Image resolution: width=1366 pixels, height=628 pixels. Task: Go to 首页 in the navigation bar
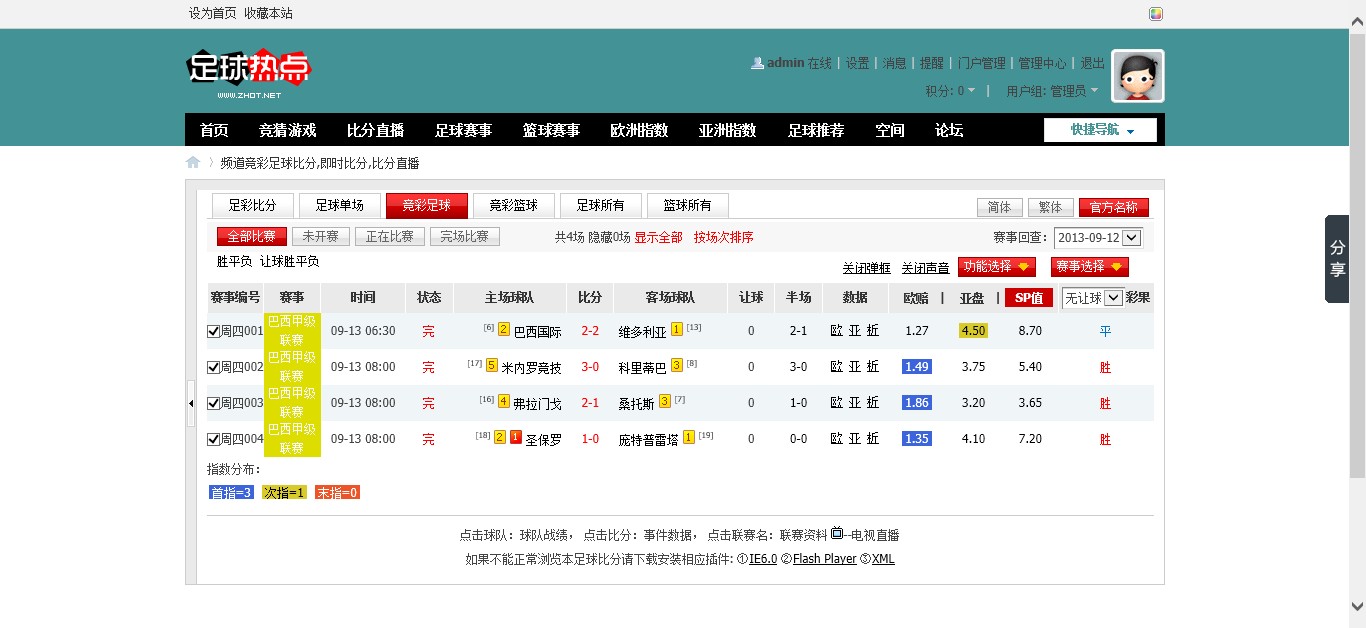[x=214, y=130]
